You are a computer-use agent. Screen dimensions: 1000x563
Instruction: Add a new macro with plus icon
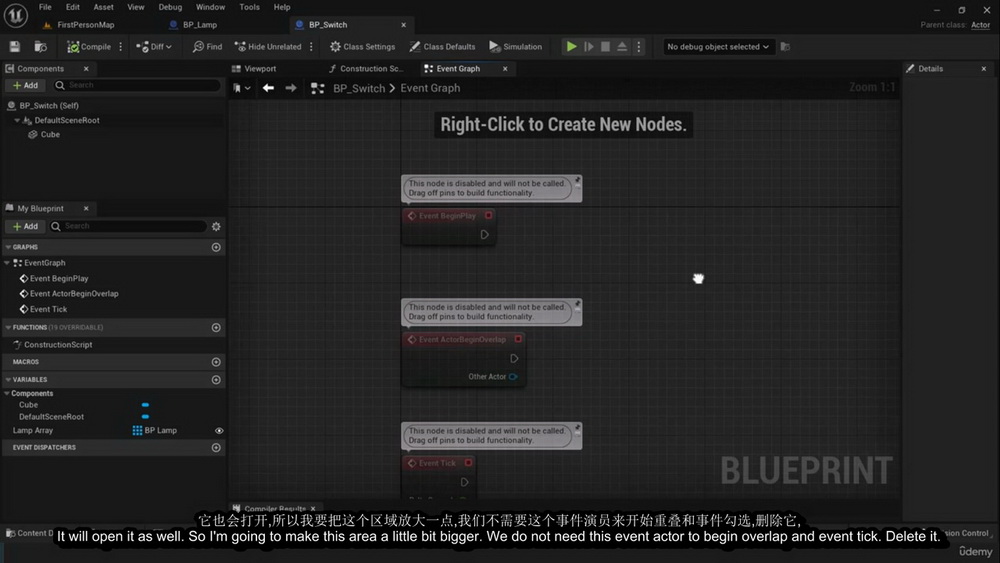(216, 362)
